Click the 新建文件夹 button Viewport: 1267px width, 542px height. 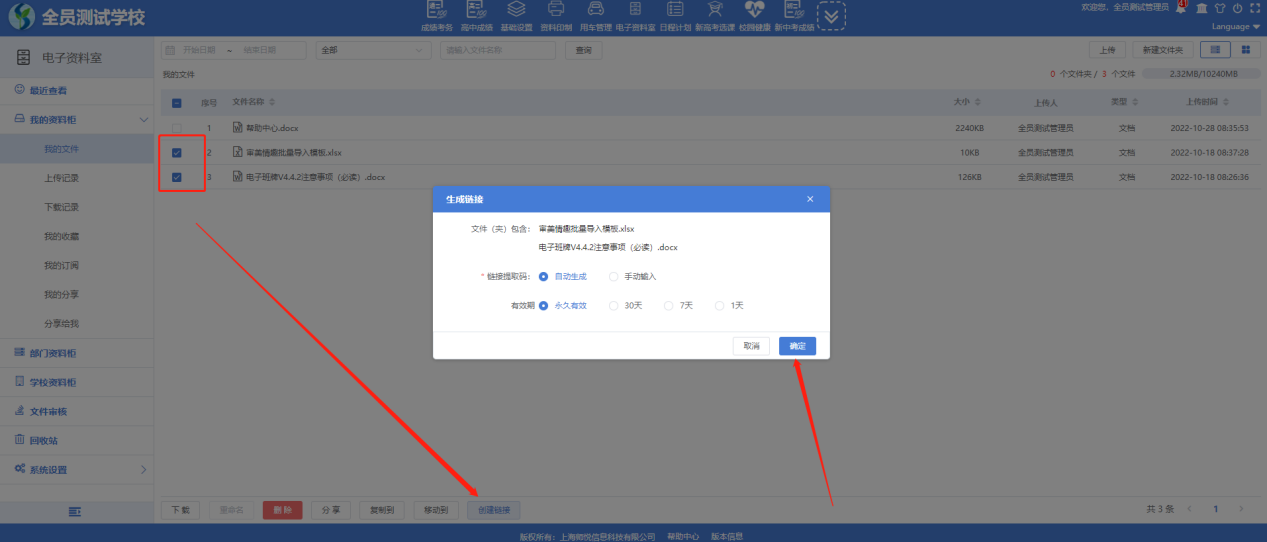tap(1162, 49)
